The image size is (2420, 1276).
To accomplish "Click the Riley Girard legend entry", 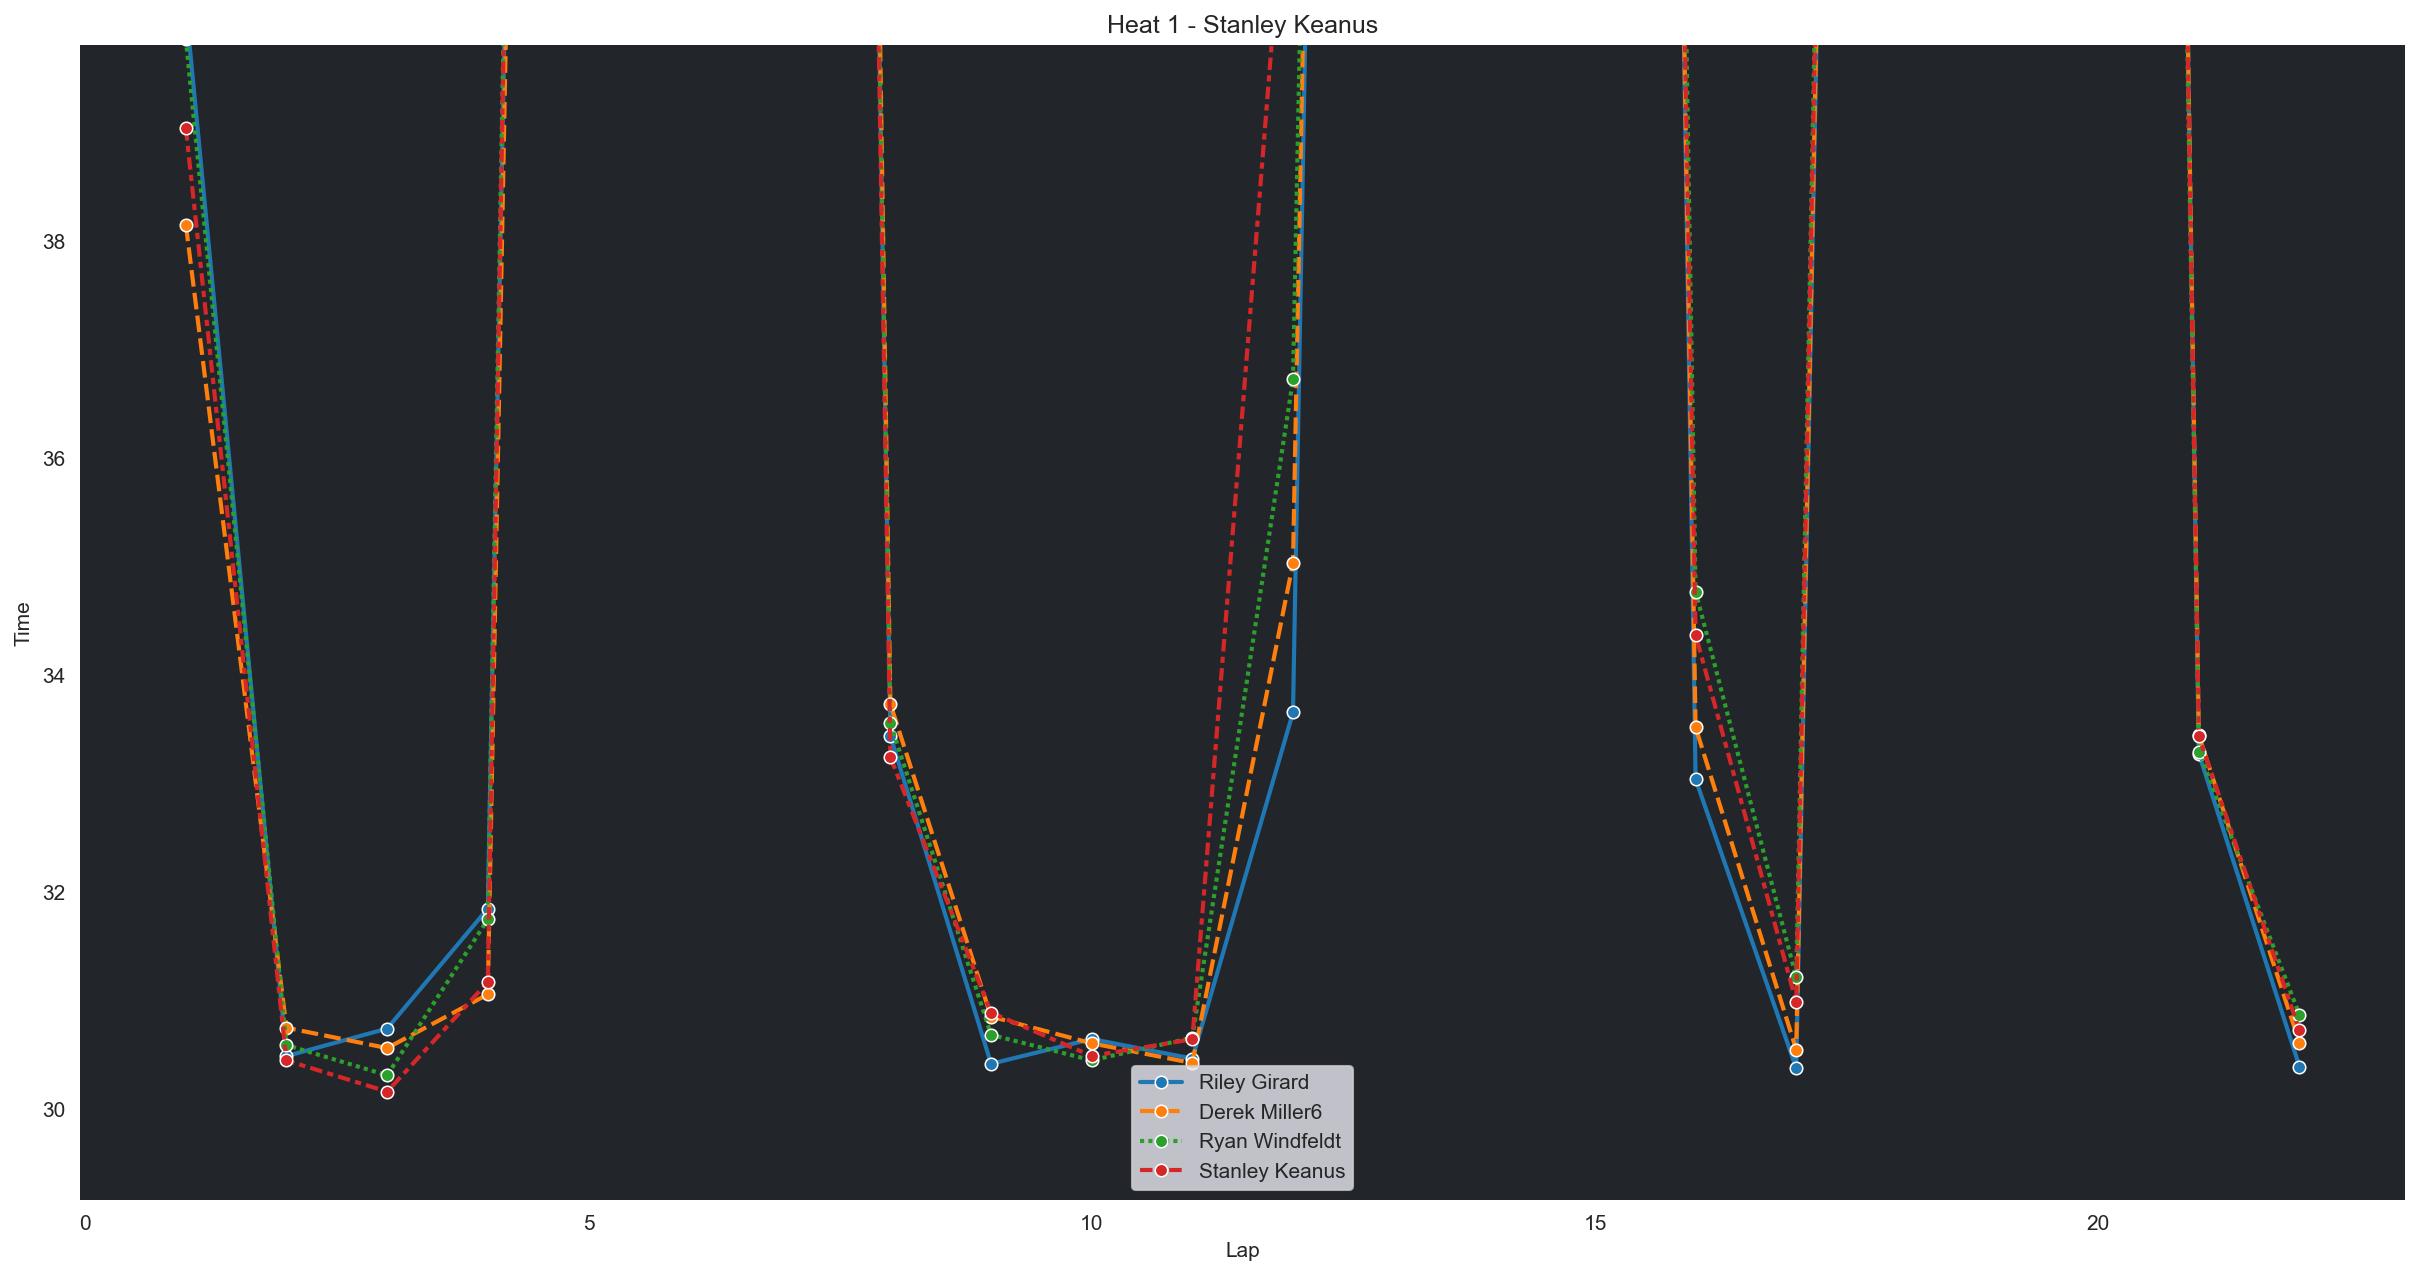I will click(x=1253, y=1081).
